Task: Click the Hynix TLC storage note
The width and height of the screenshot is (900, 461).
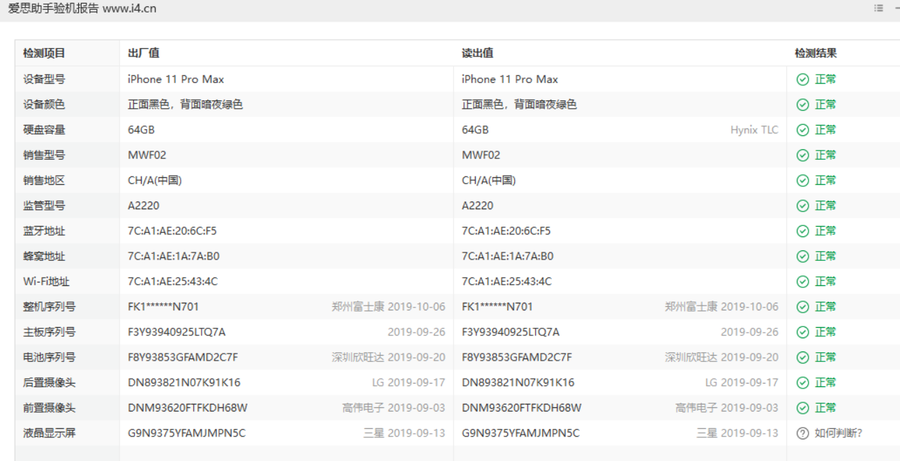Action: click(x=754, y=130)
